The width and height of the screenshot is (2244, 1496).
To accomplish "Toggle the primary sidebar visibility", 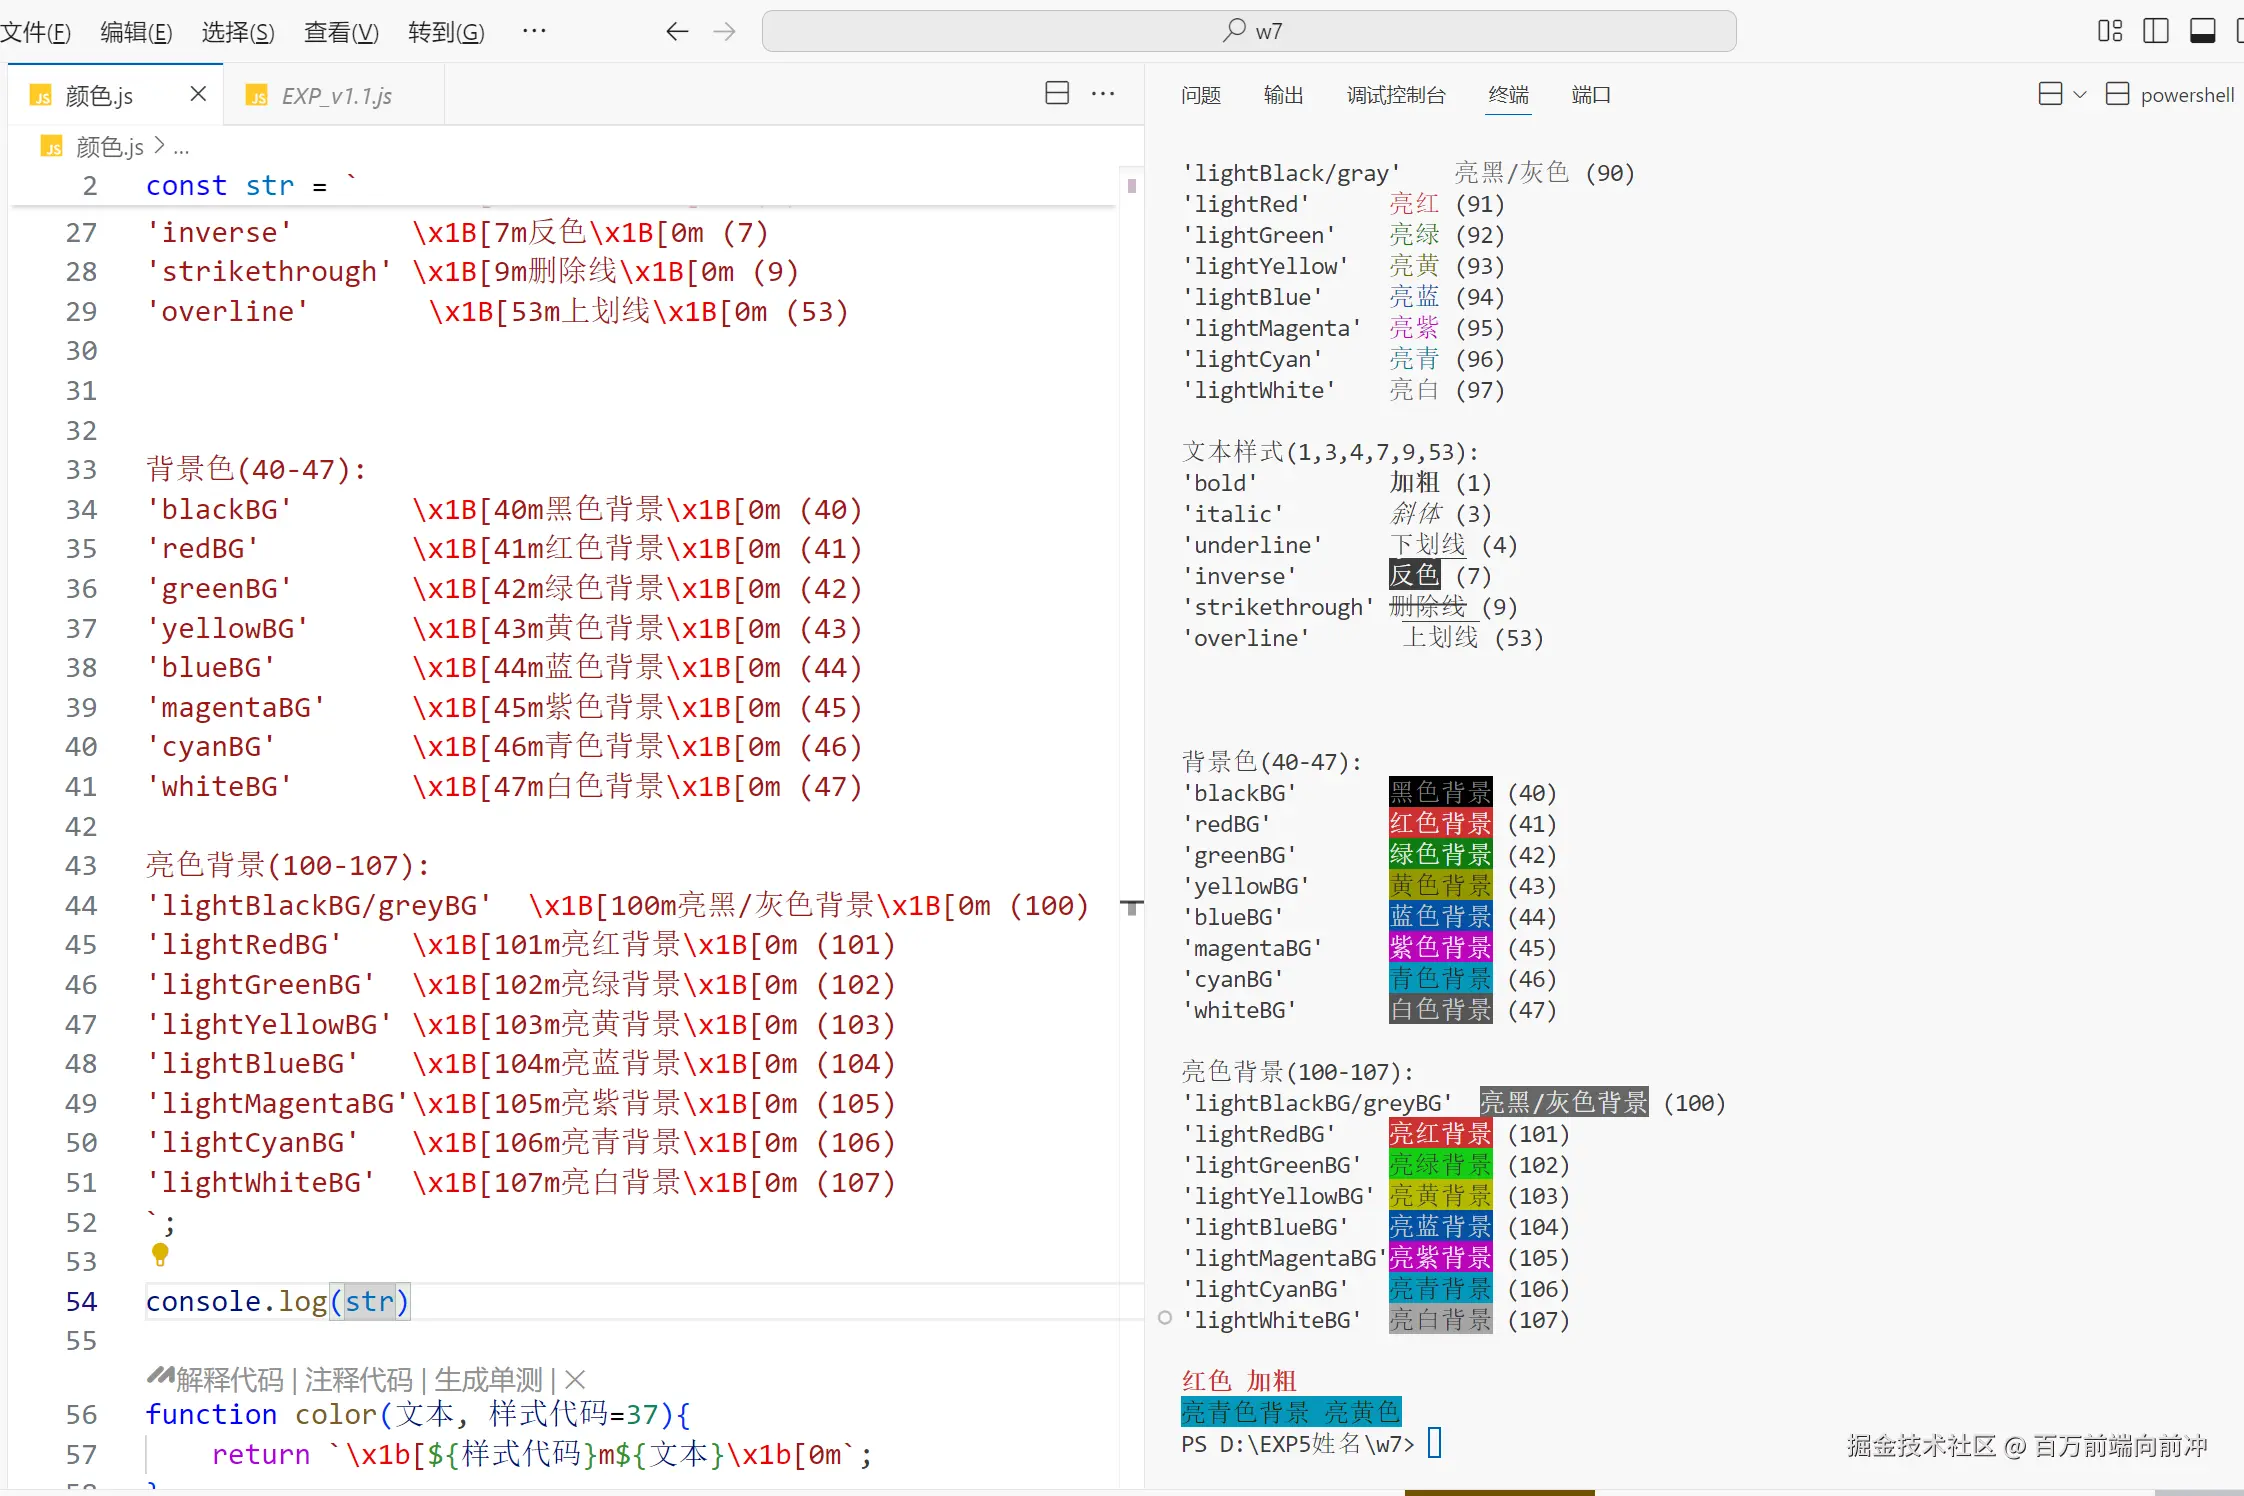I will click(x=2156, y=32).
